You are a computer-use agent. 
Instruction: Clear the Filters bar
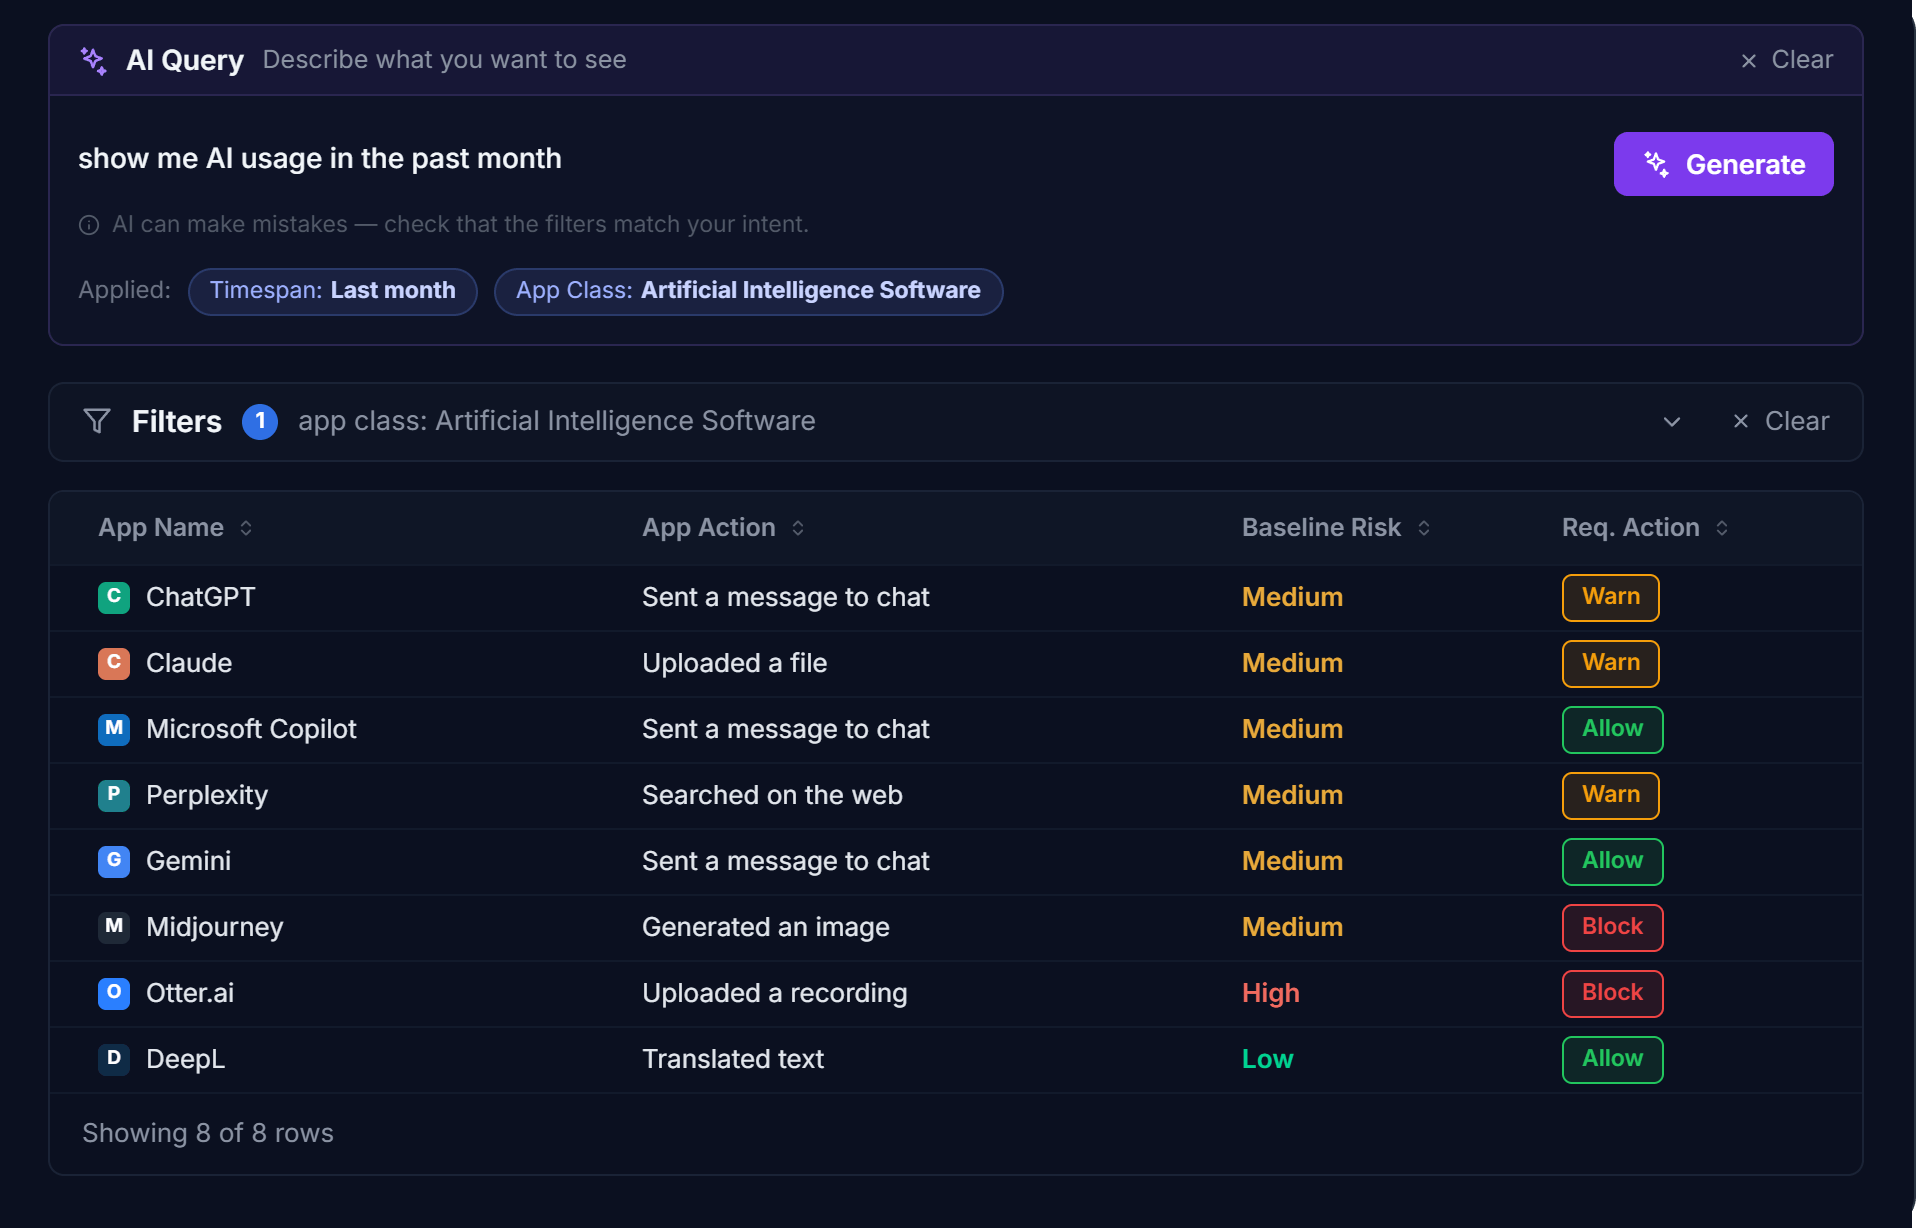click(1781, 421)
